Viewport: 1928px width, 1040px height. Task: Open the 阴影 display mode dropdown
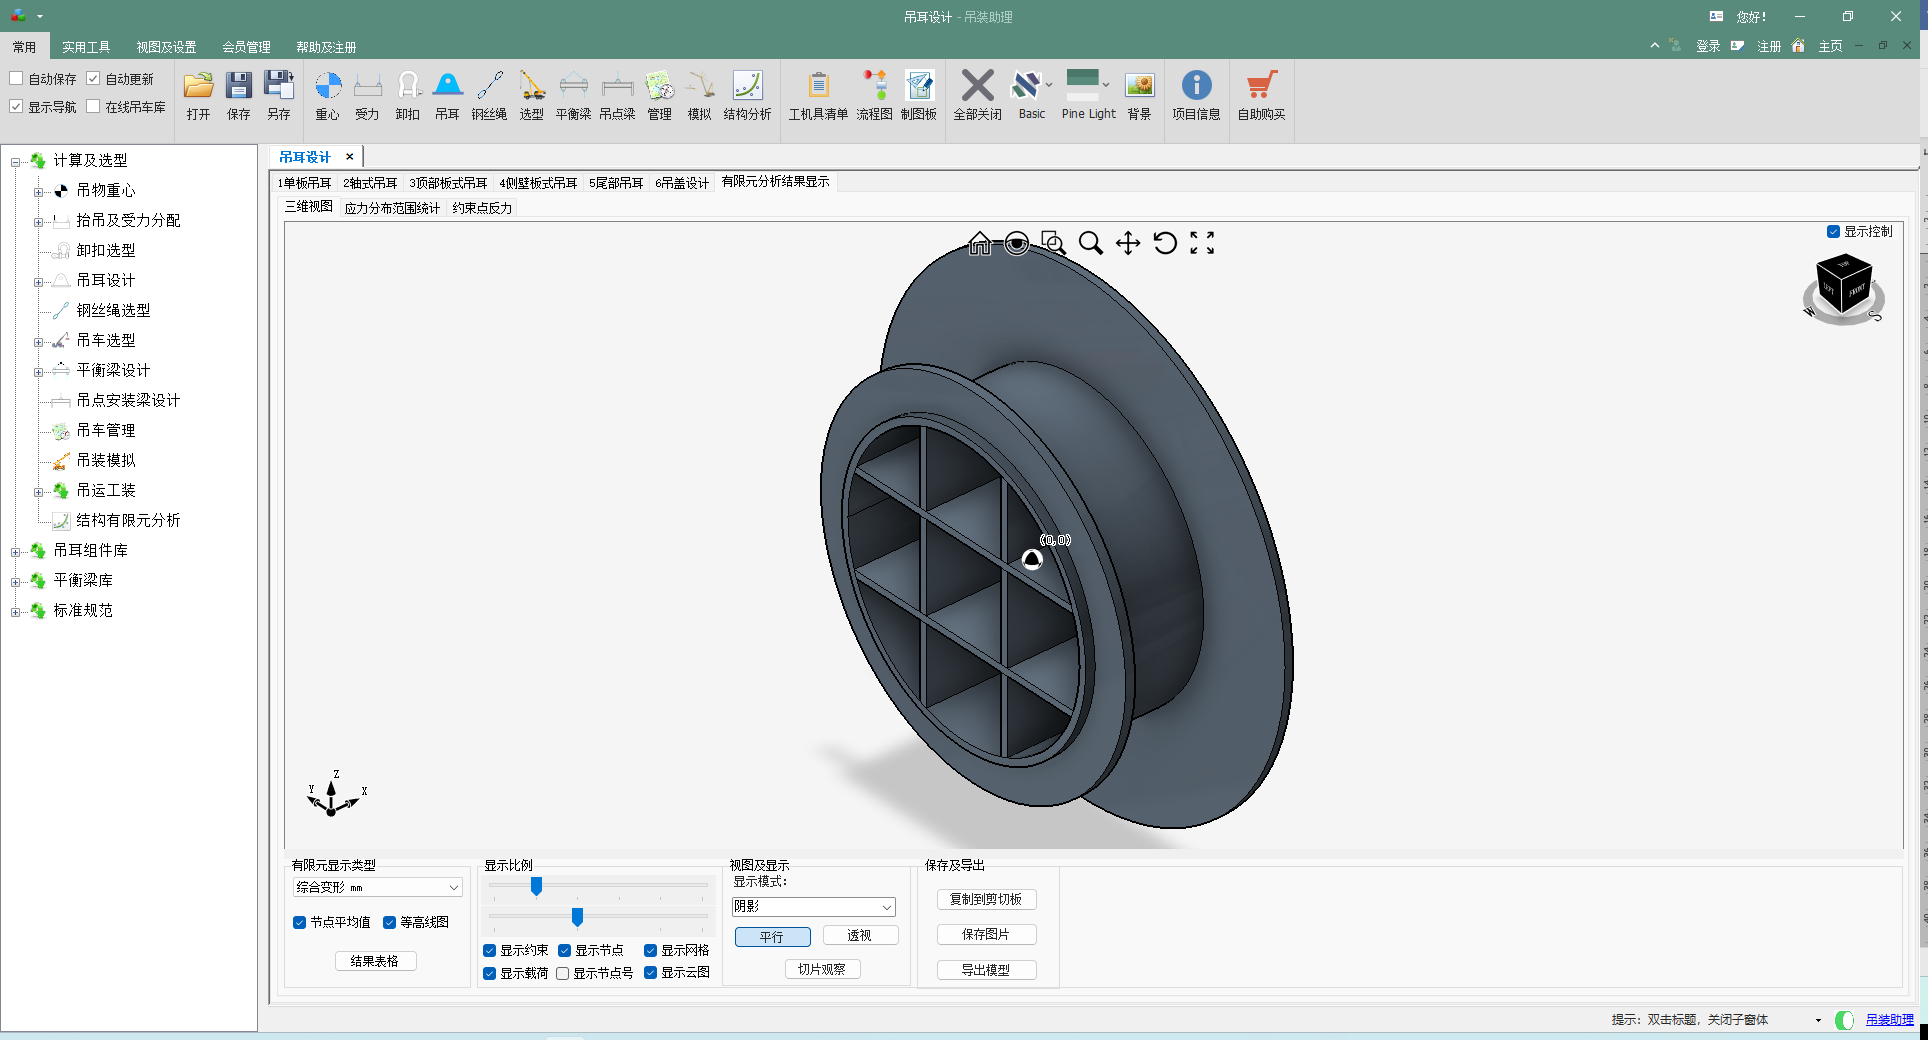813,907
